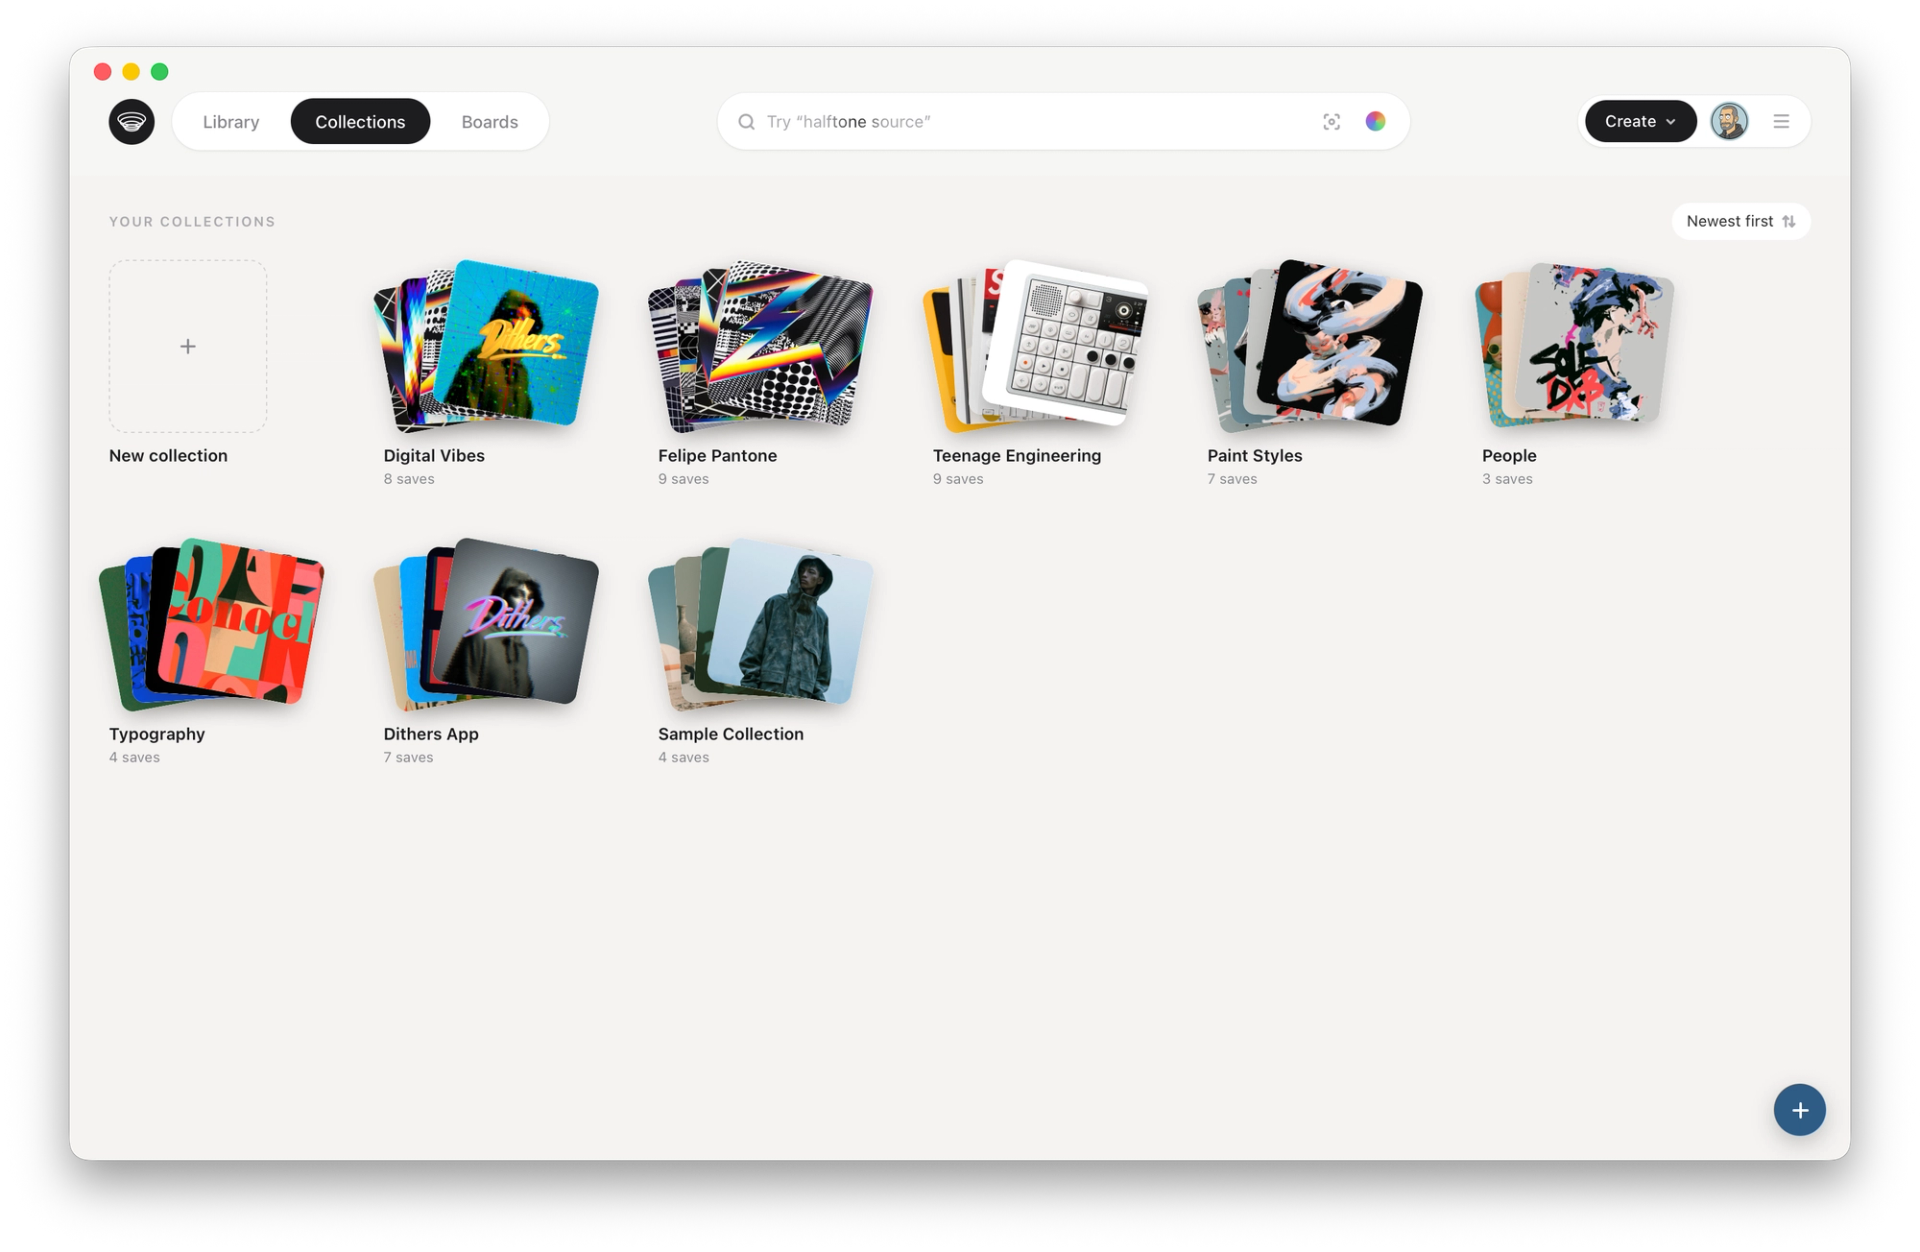The width and height of the screenshot is (1920, 1252).
Task: Open the user profile avatar
Action: coord(1729,121)
